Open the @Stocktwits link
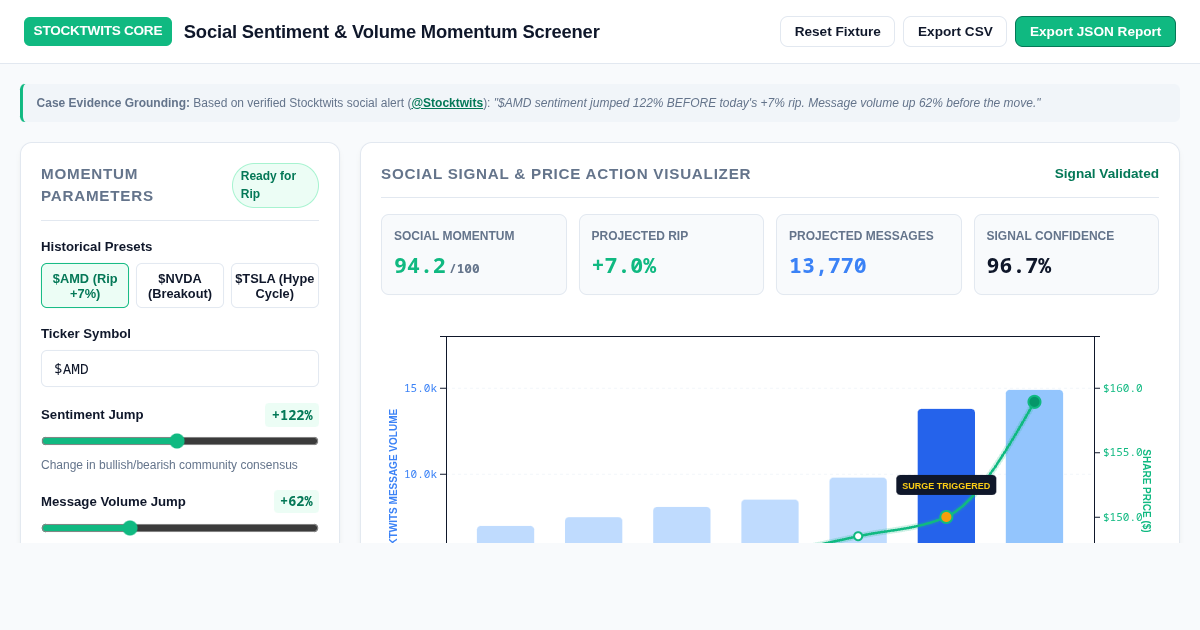The image size is (1200, 630). click(x=447, y=103)
